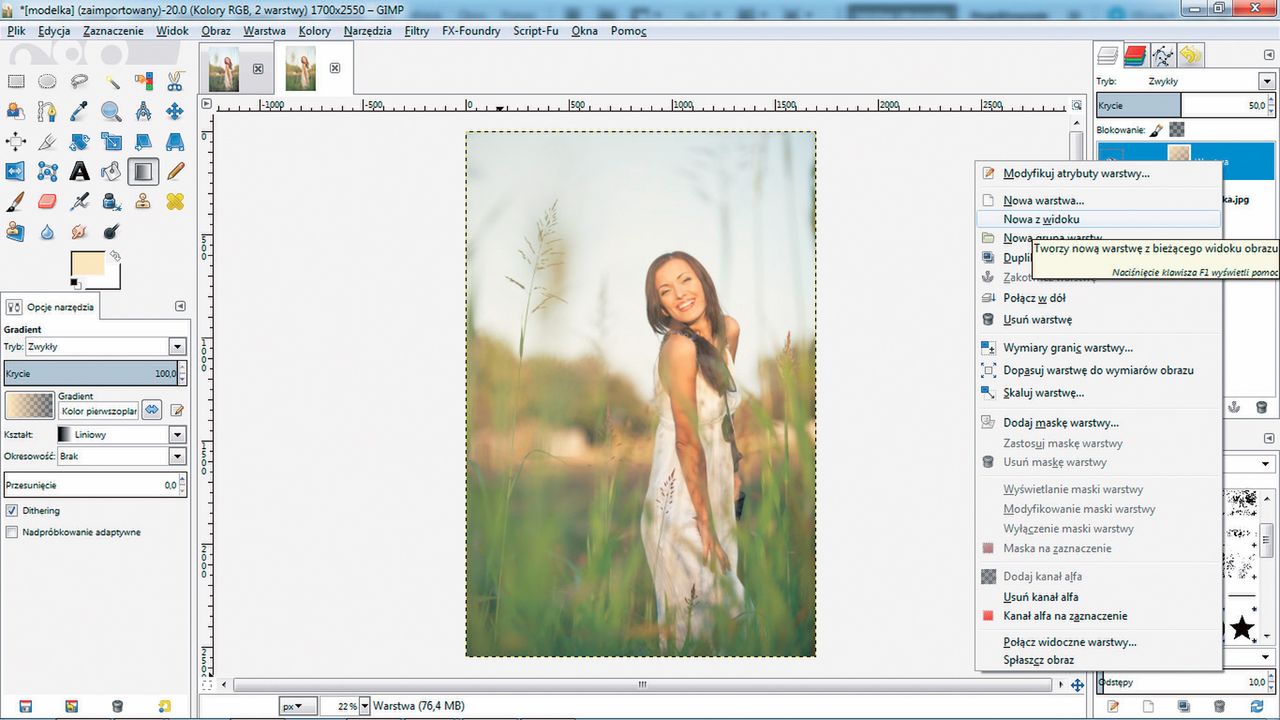Viewport: 1280px width, 720px height.
Task: Open the Kształt Liniowy dropdown
Action: coord(177,435)
